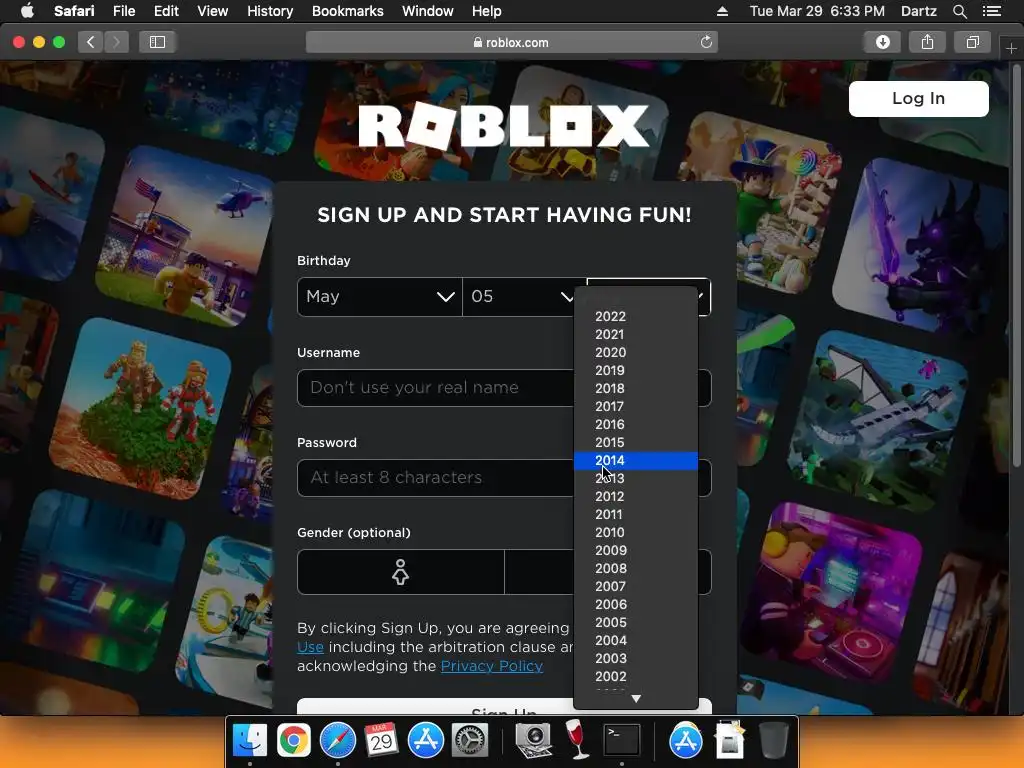Open the Bookmarks menu
1024x768 pixels.
click(x=347, y=11)
